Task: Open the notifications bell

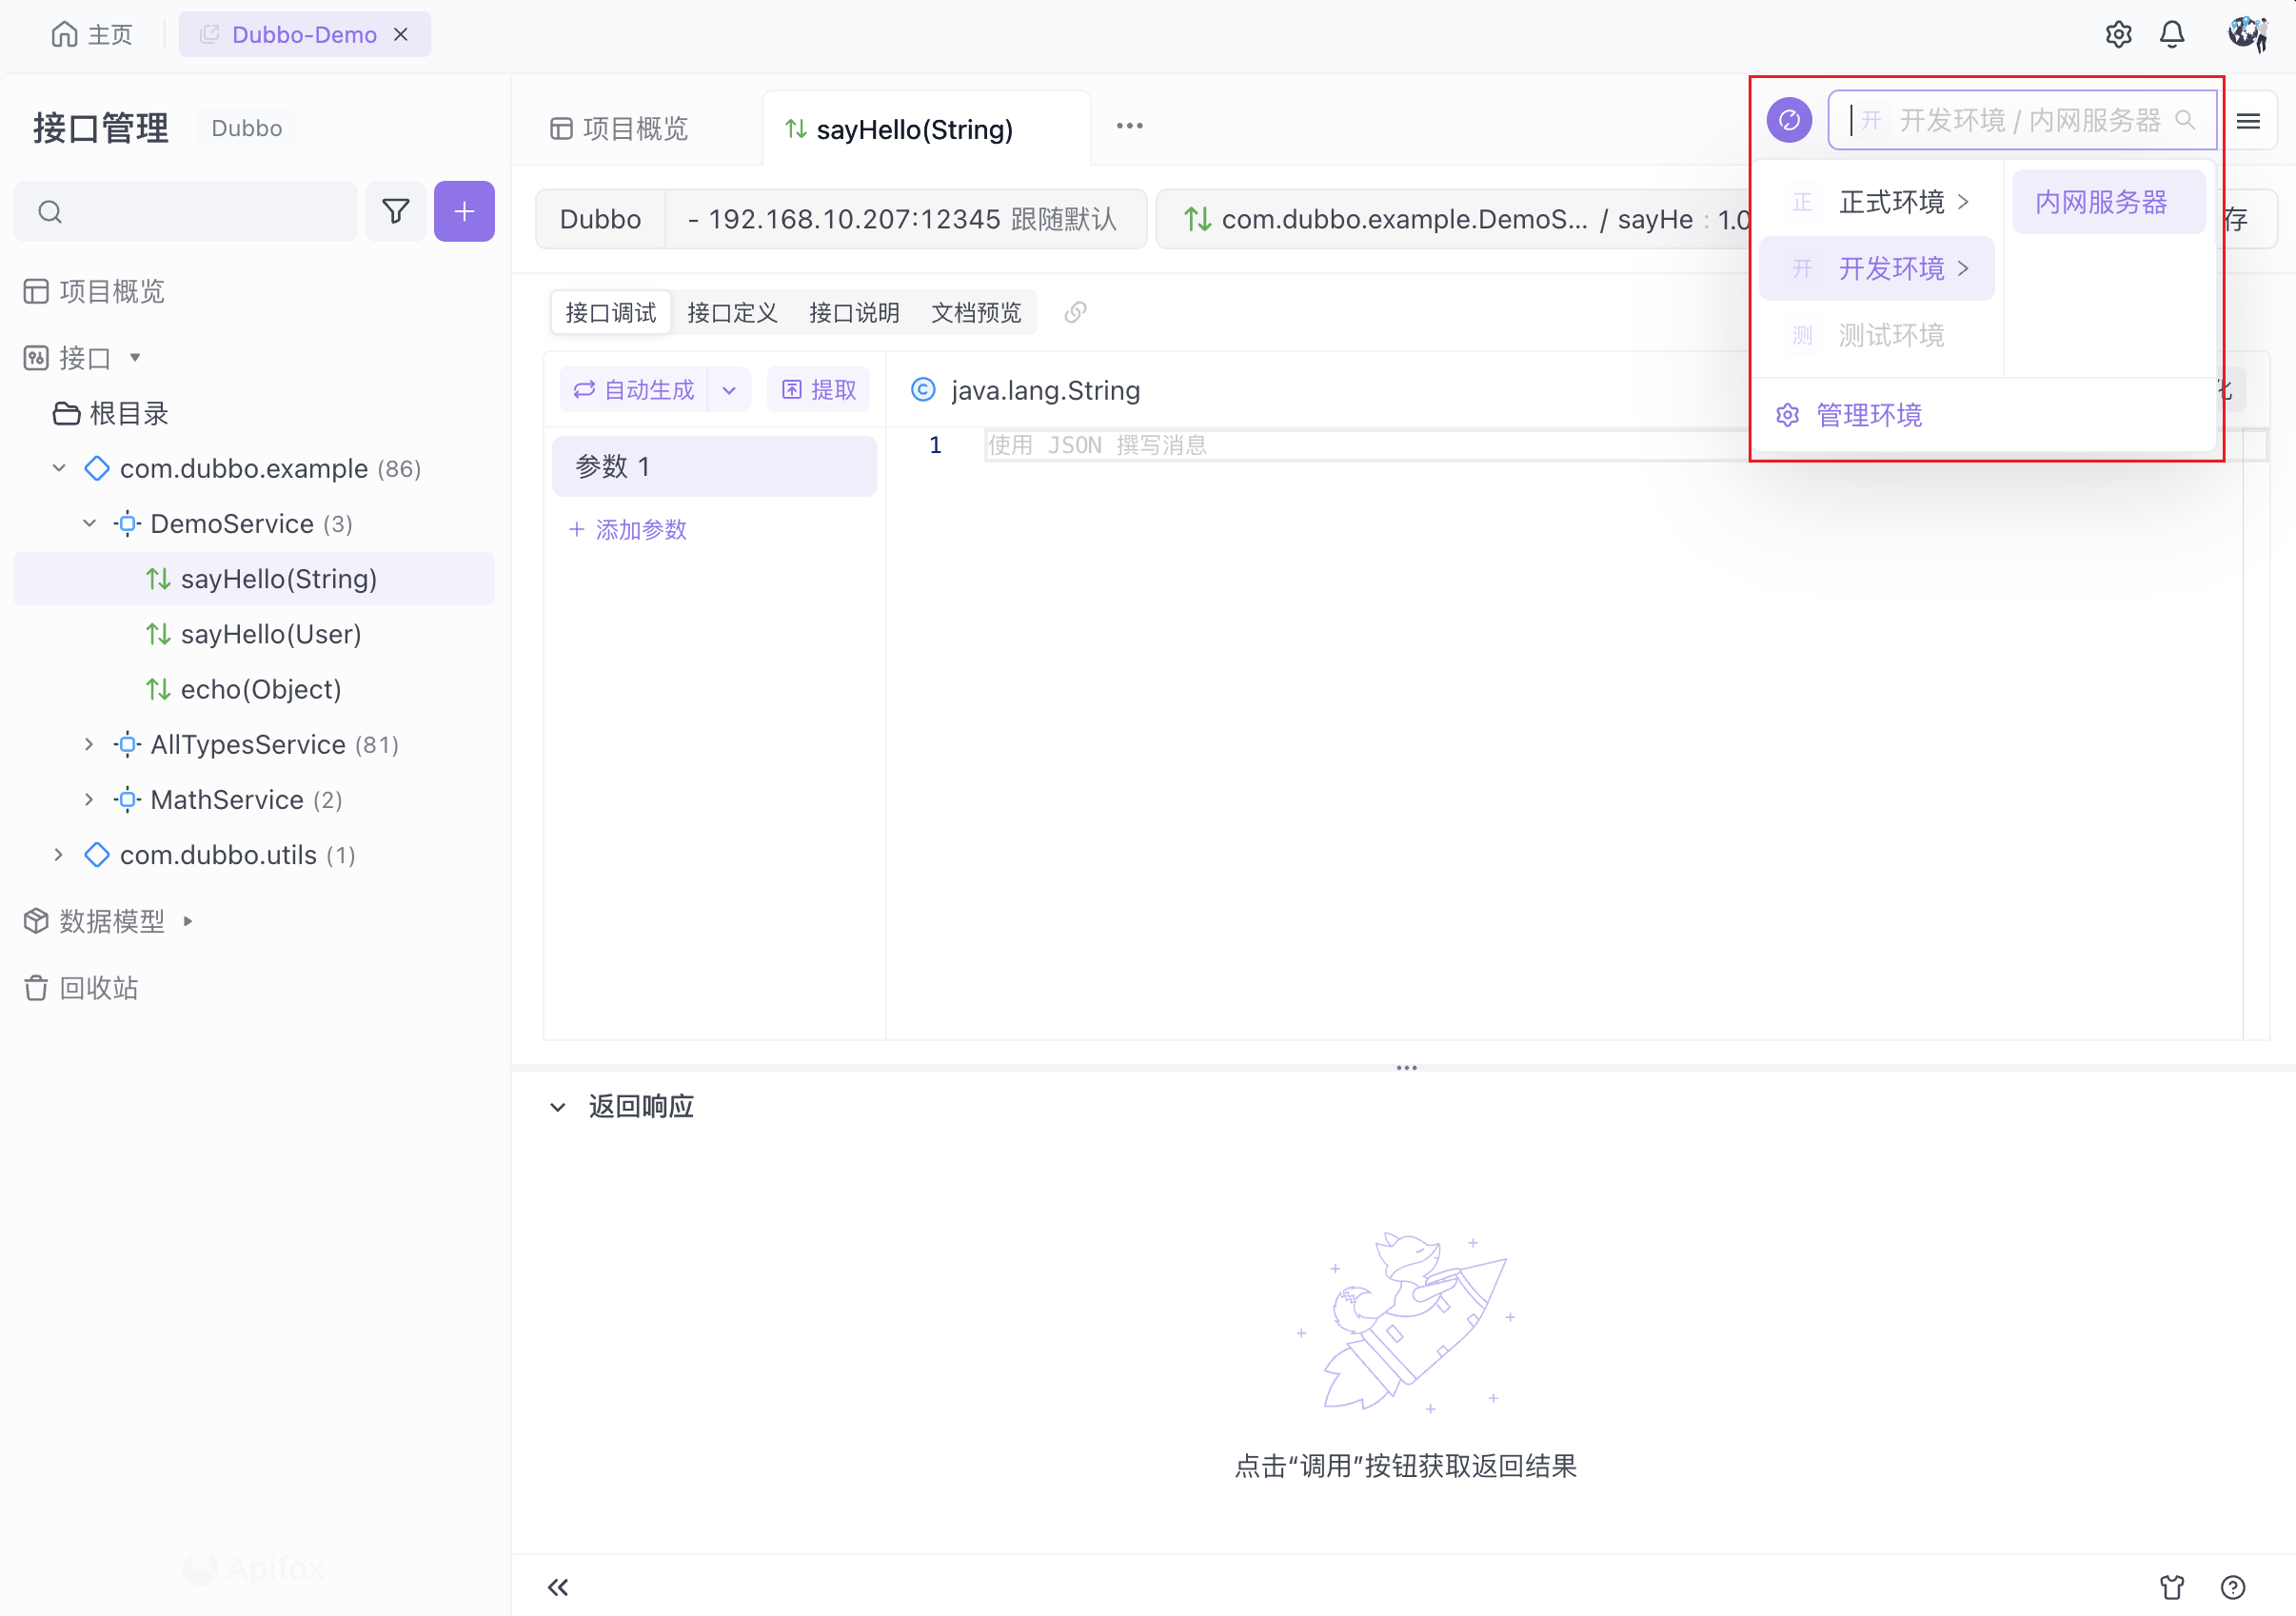Action: (2172, 35)
